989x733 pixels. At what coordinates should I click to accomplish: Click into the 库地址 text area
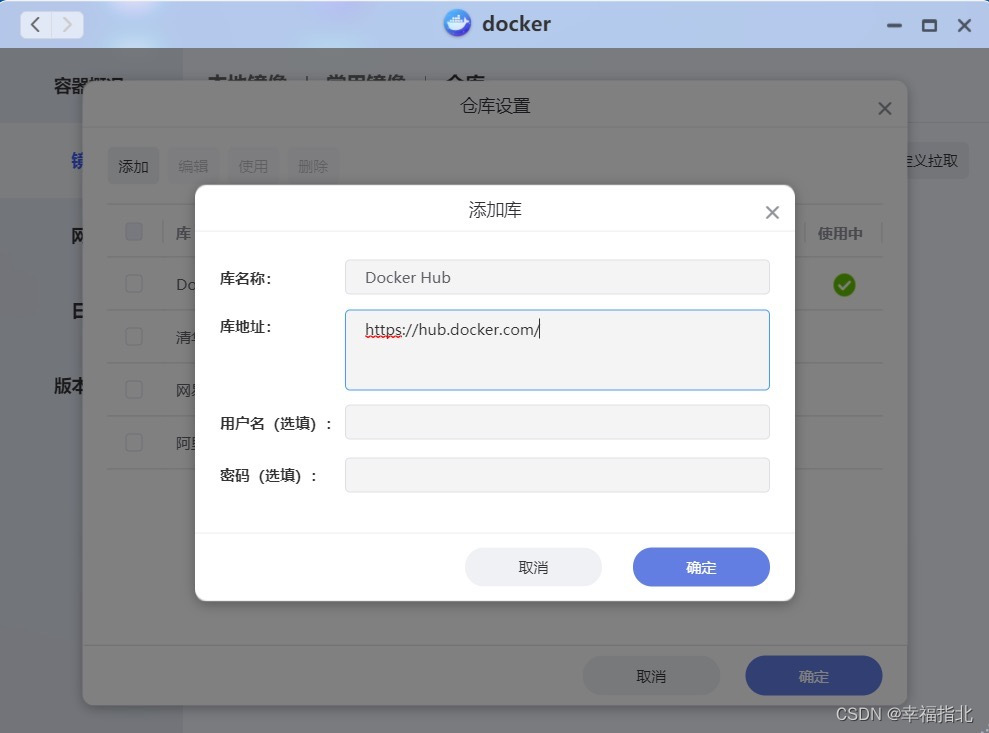[x=557, y=350]
